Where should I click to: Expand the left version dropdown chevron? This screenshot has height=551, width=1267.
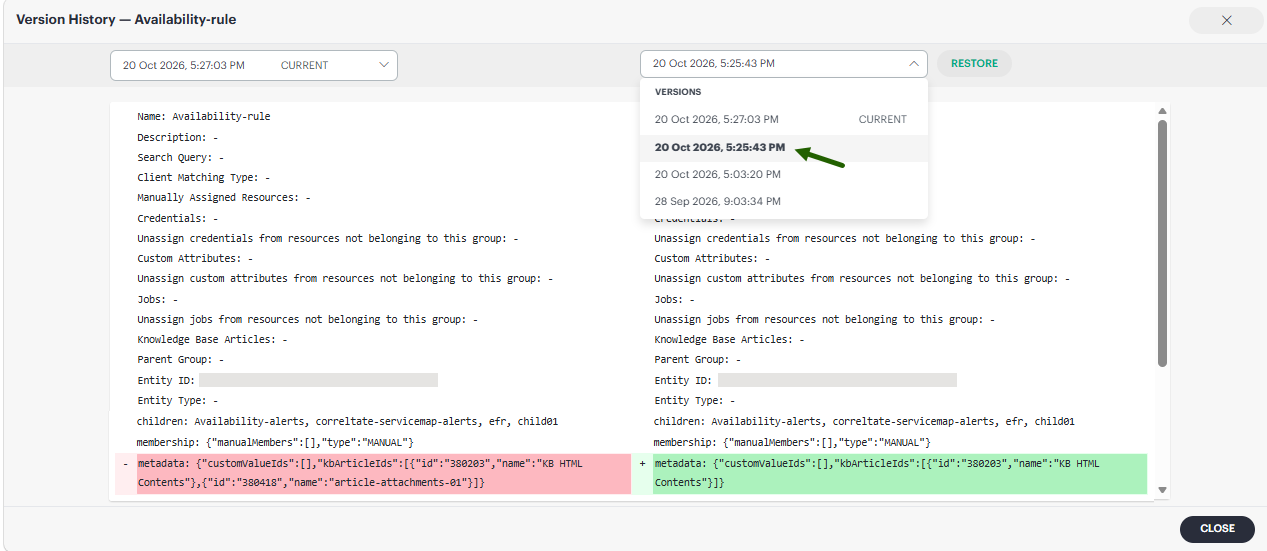[x=384, y=65]
